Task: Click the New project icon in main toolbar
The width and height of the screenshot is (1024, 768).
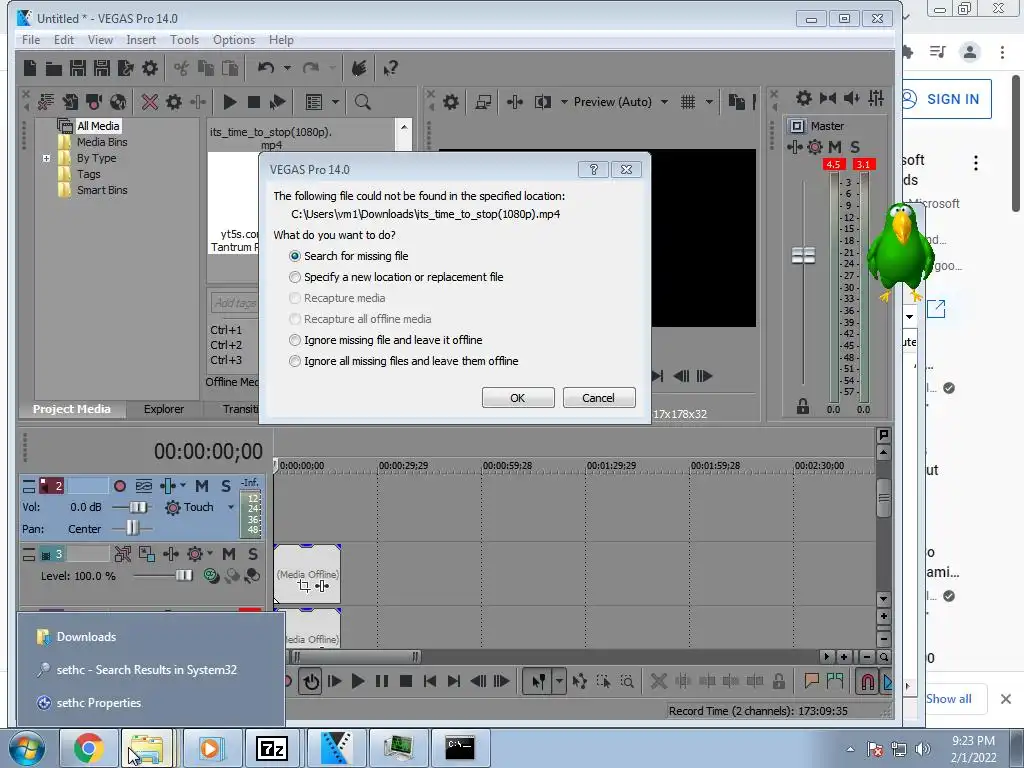Action: click(30, 68)
